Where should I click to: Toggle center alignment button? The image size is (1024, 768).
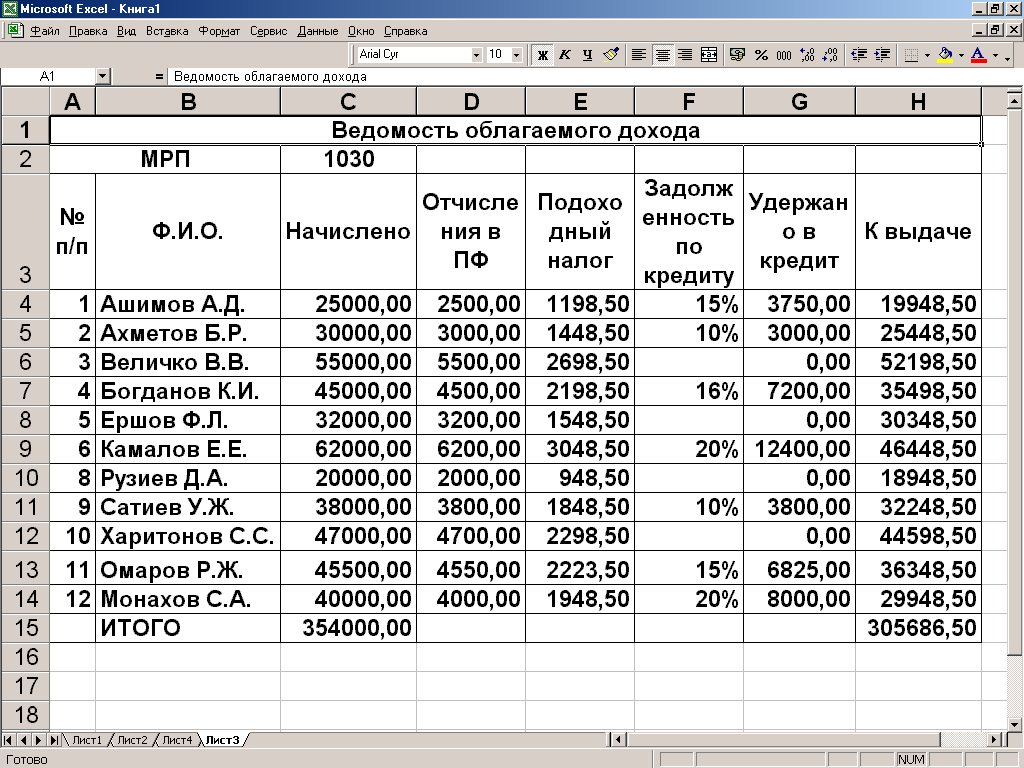(662, 55)
